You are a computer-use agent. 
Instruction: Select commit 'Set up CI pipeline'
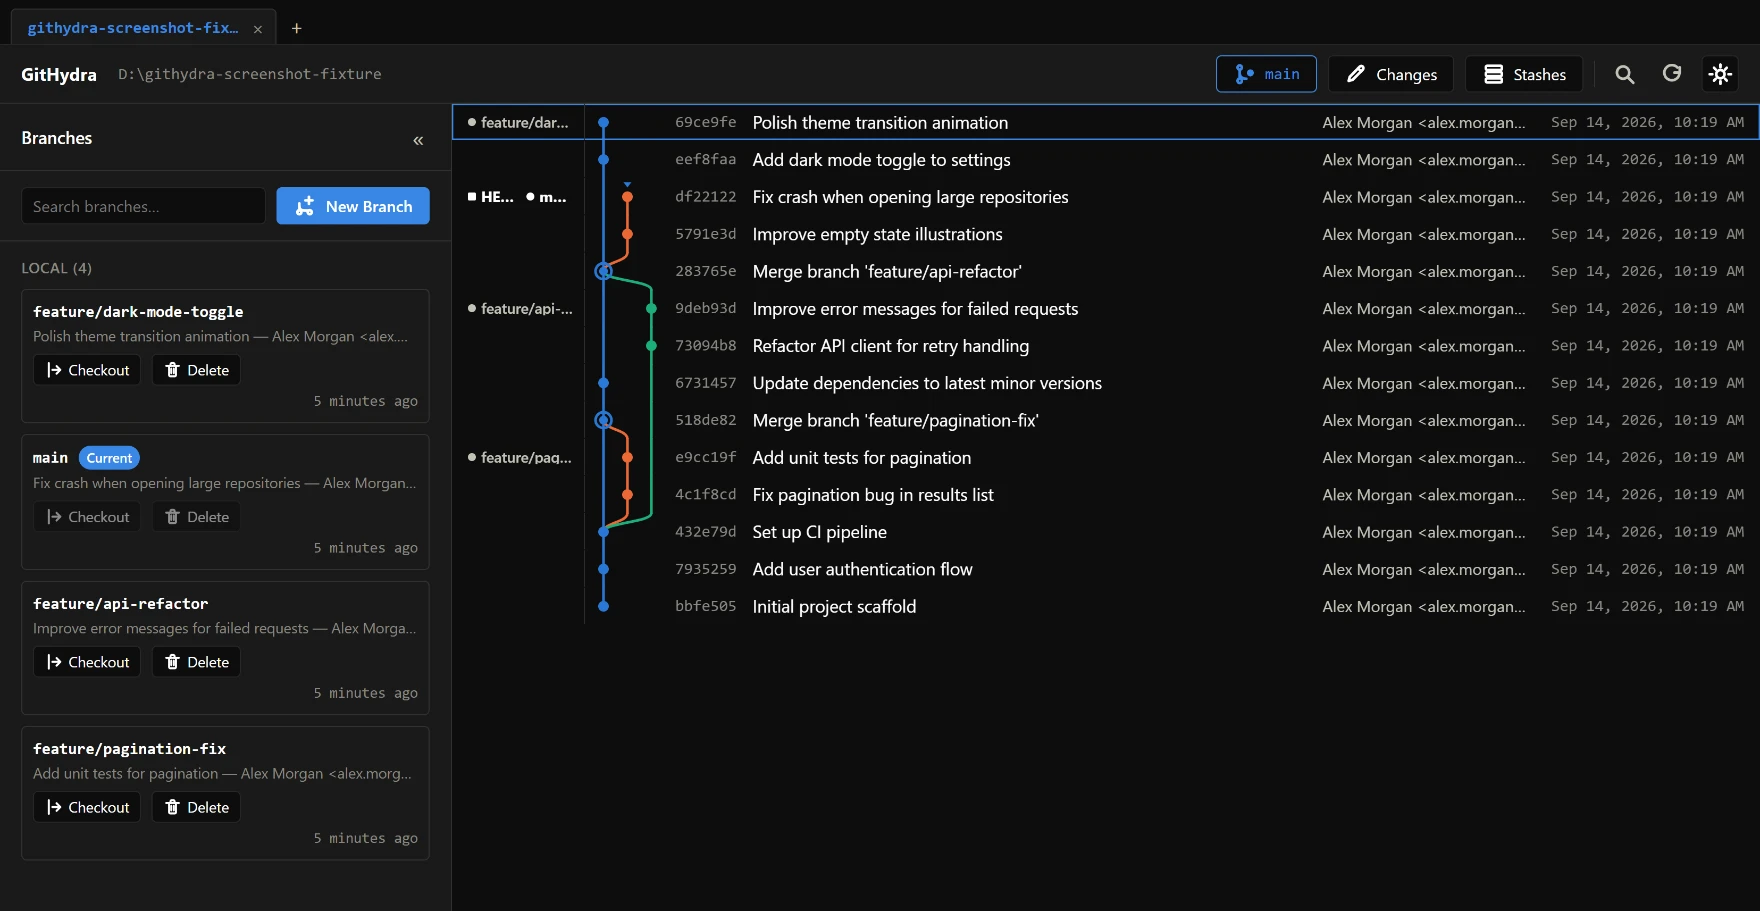coord(1105,532)
